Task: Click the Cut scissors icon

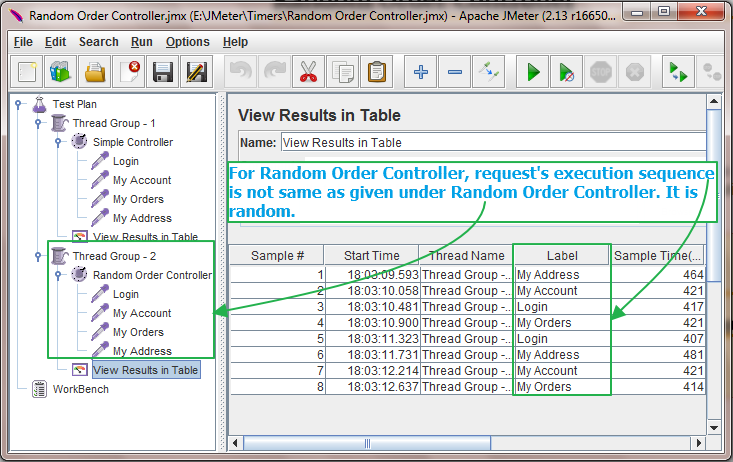Action: (x=309, y=72)
